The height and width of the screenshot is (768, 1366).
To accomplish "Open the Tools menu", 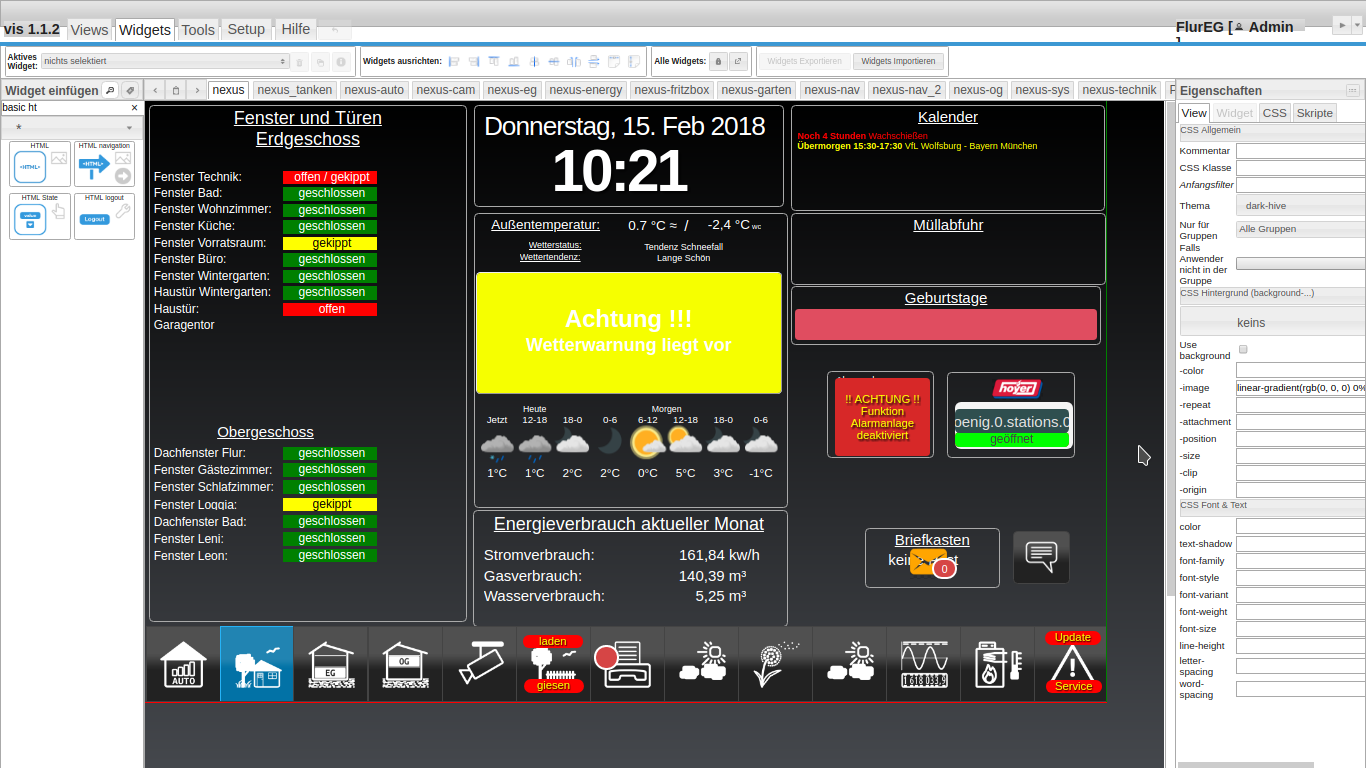I will tap(198, 30).
